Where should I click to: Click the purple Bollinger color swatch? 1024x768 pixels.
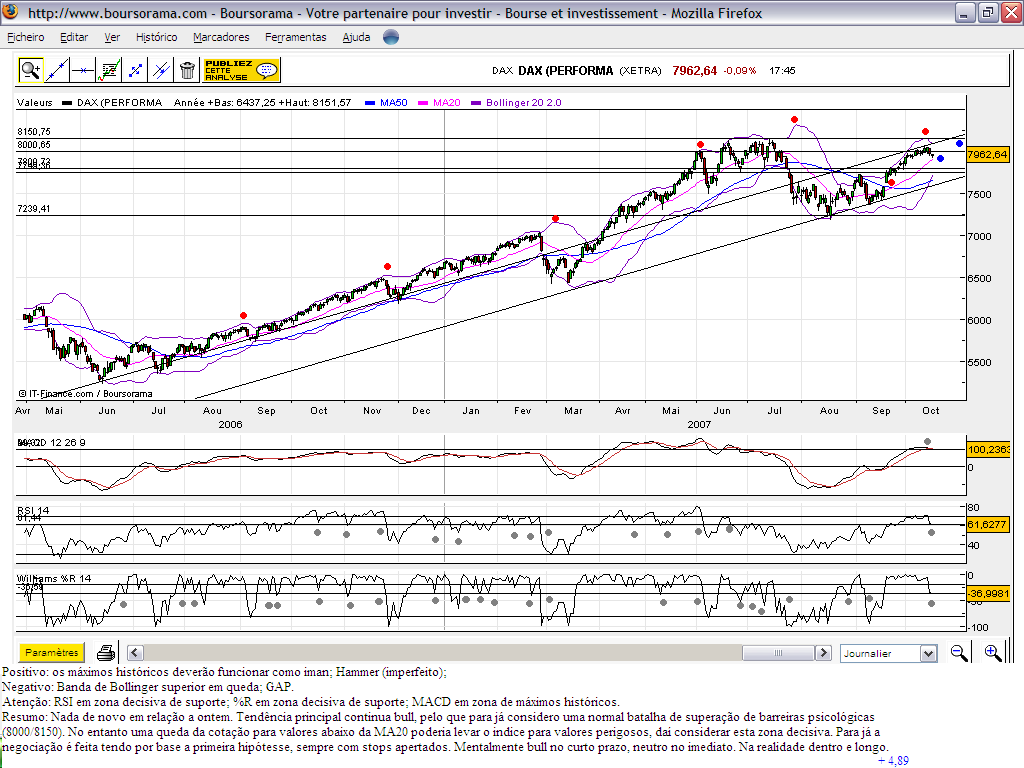(x=475, y=103)
